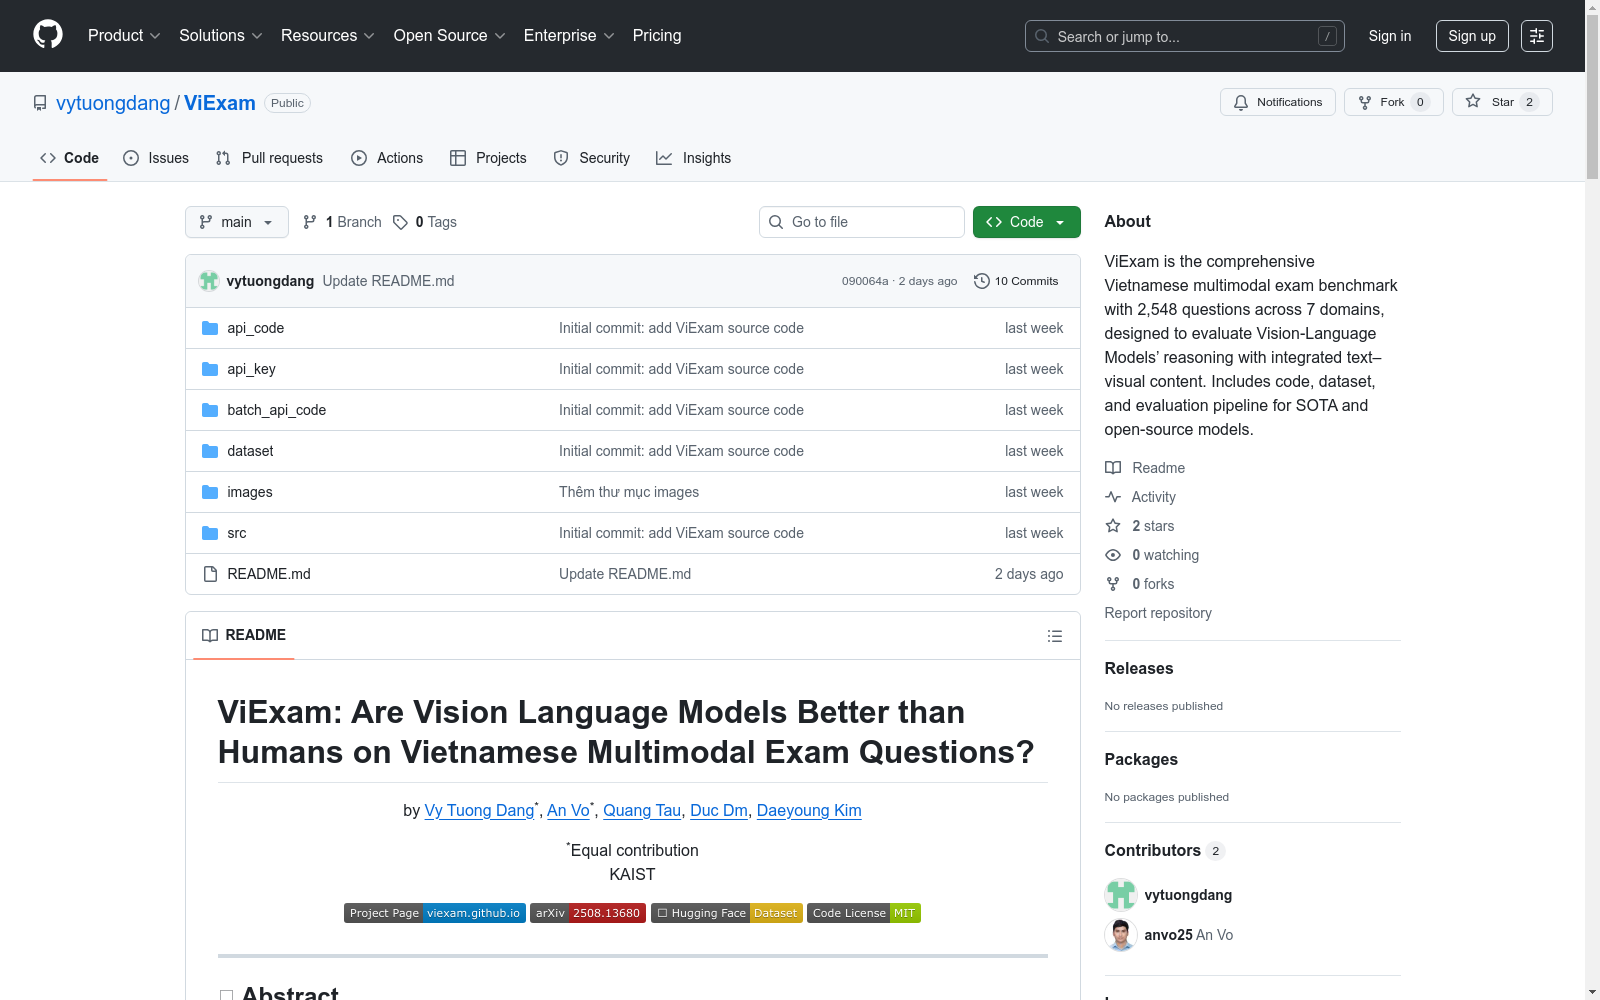
Task: Select the README tab header
Action: 244,635
